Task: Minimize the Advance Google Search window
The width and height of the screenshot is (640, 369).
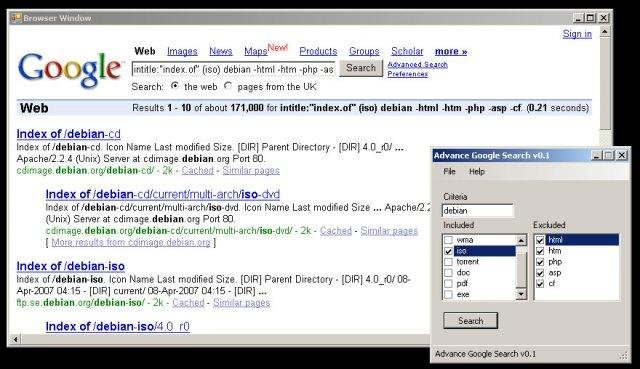Action: pyautogui.click(x=597, y=156)
